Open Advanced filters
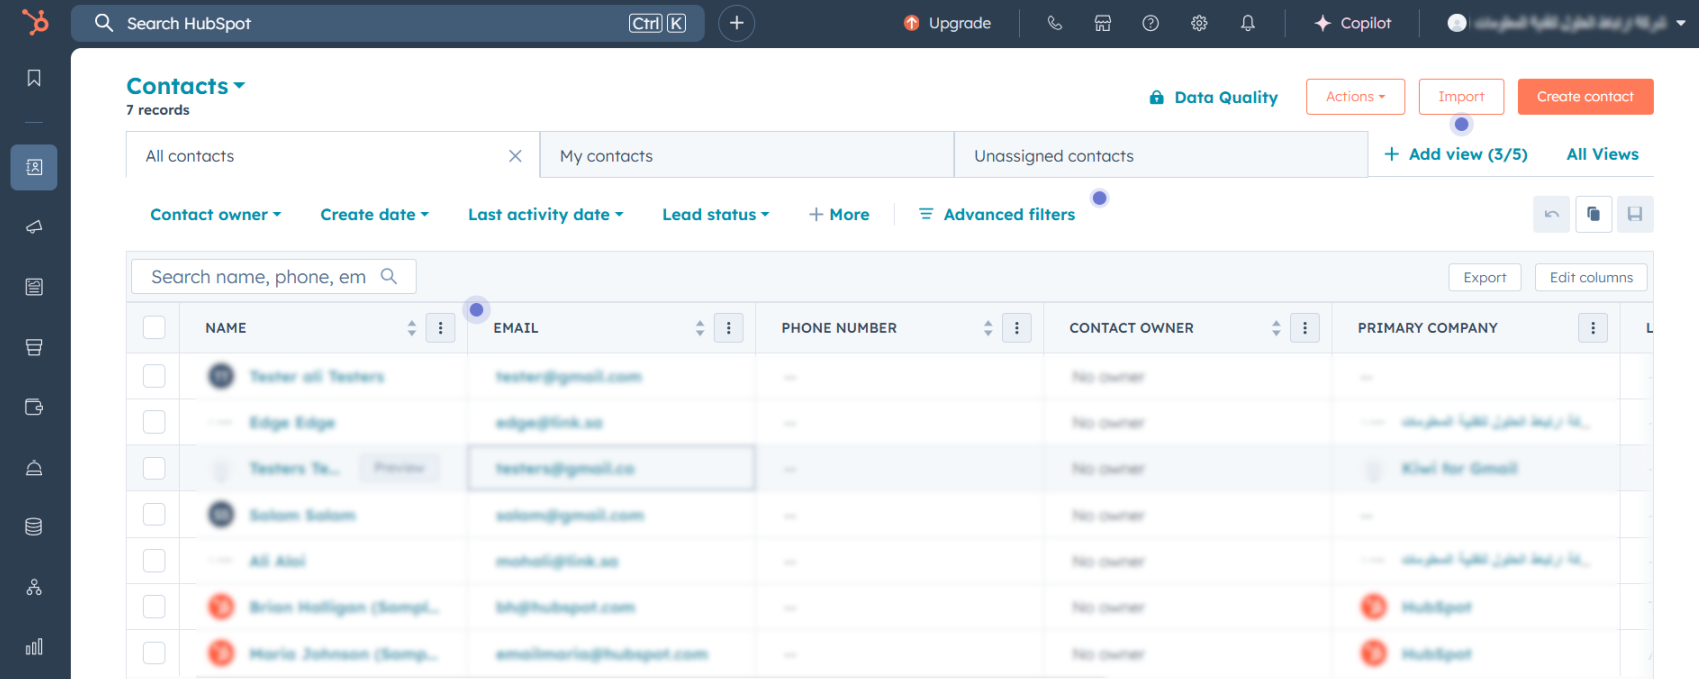Screen dimensions: 1699x679 pos(997,214)
